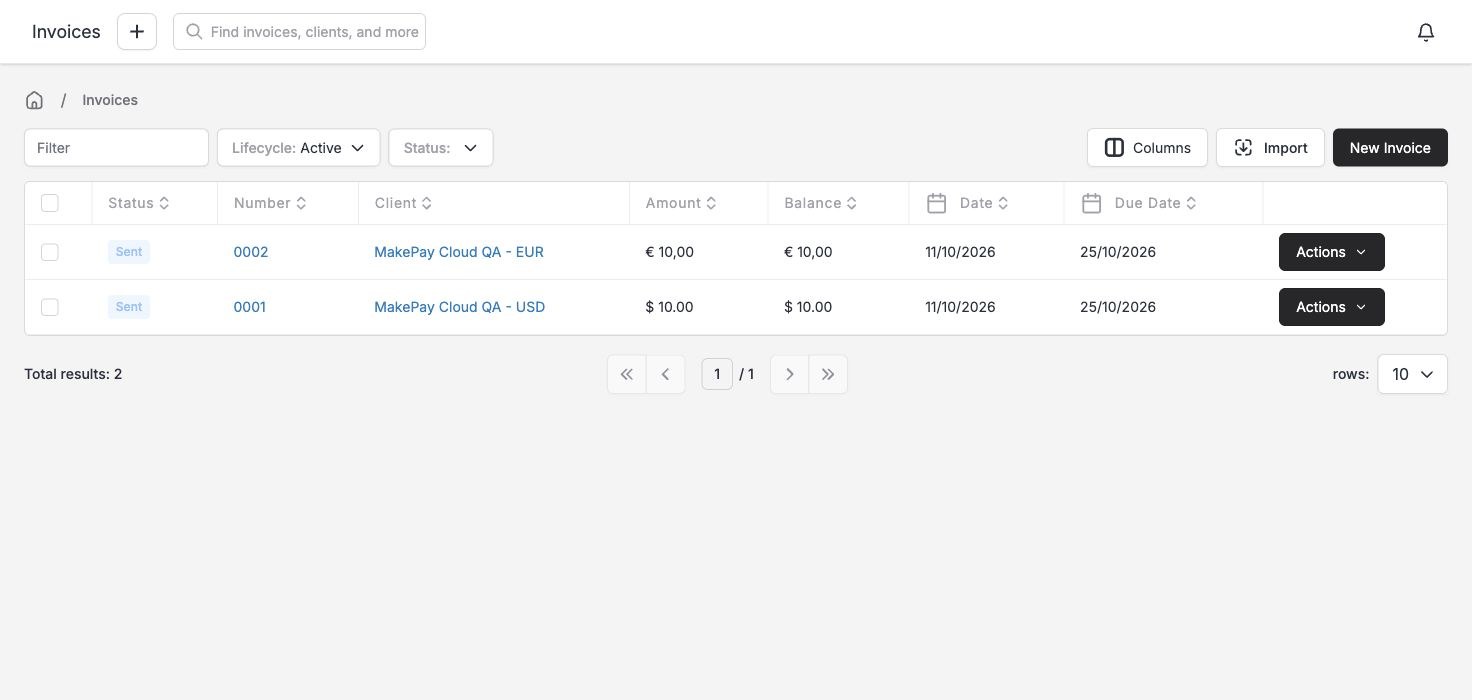Open the Lifecycle: Active dropdown
1472x700 pixels.
point(298,148)
